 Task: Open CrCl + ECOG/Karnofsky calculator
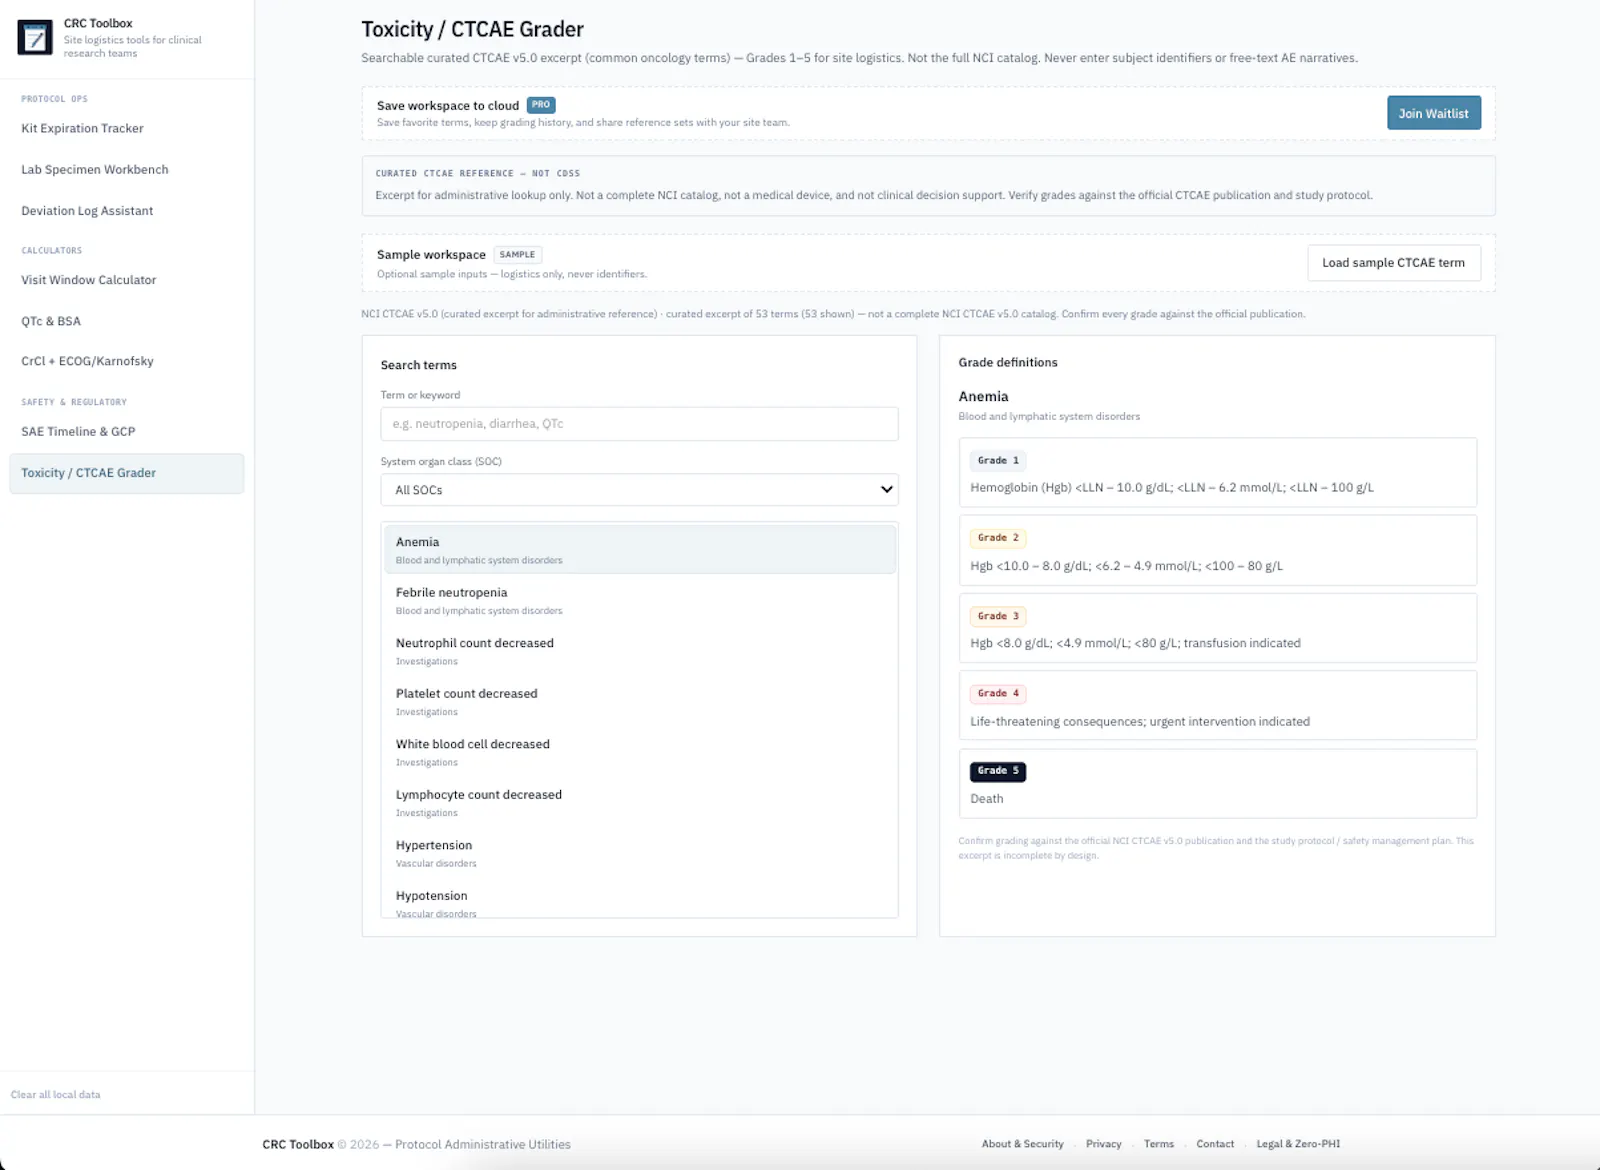click(87, 361)
